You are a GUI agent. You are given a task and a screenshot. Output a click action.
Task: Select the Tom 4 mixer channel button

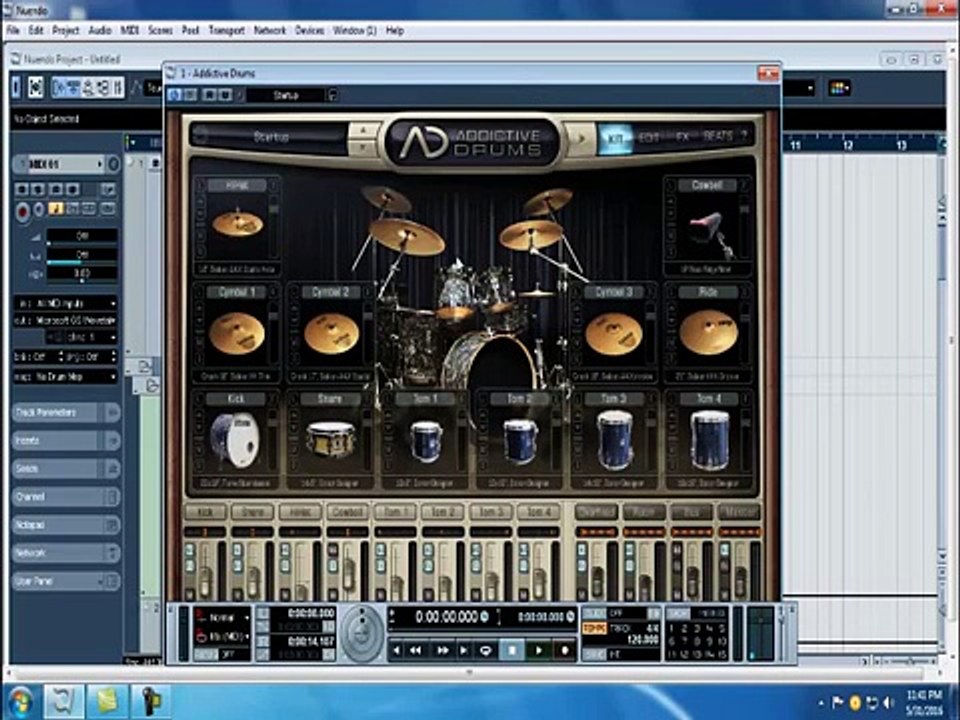tap(538, 512)
